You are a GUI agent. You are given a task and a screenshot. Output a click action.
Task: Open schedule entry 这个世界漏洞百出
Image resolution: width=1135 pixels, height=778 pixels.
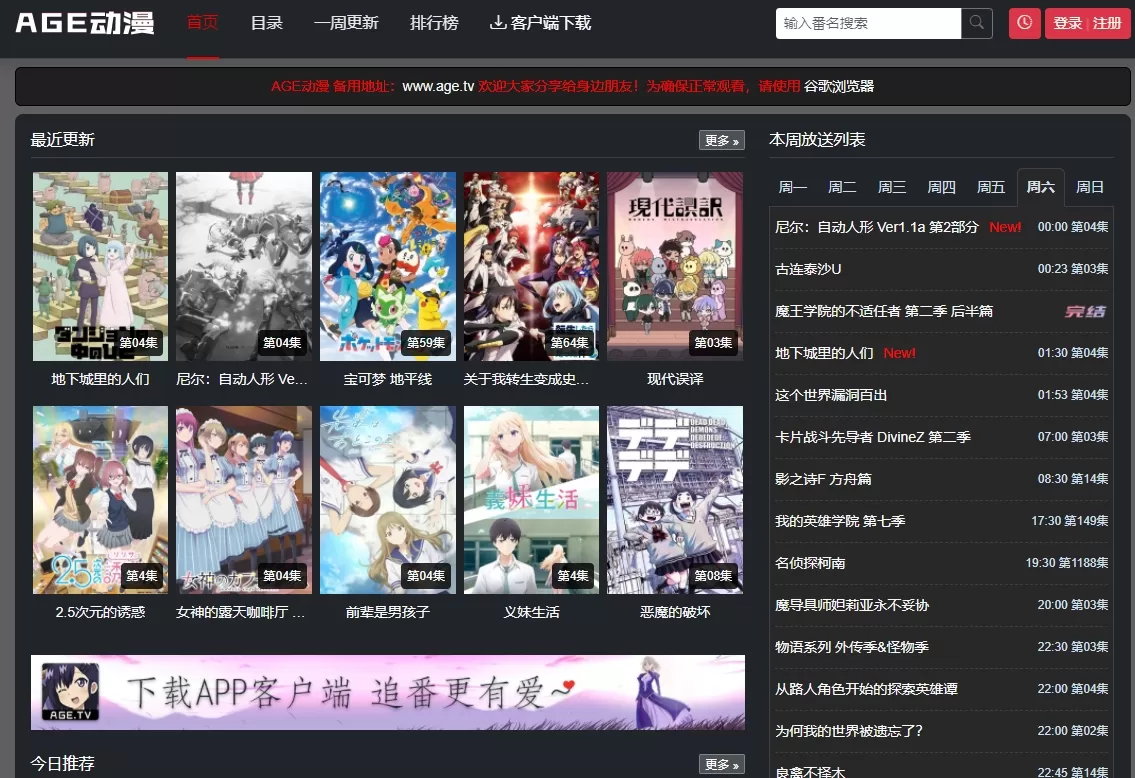941,395
